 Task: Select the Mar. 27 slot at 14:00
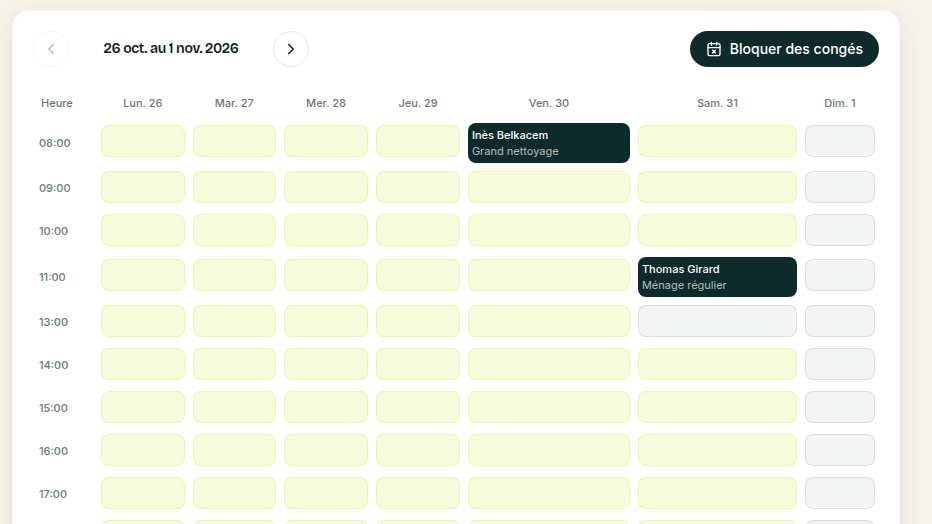coord(234,364)
